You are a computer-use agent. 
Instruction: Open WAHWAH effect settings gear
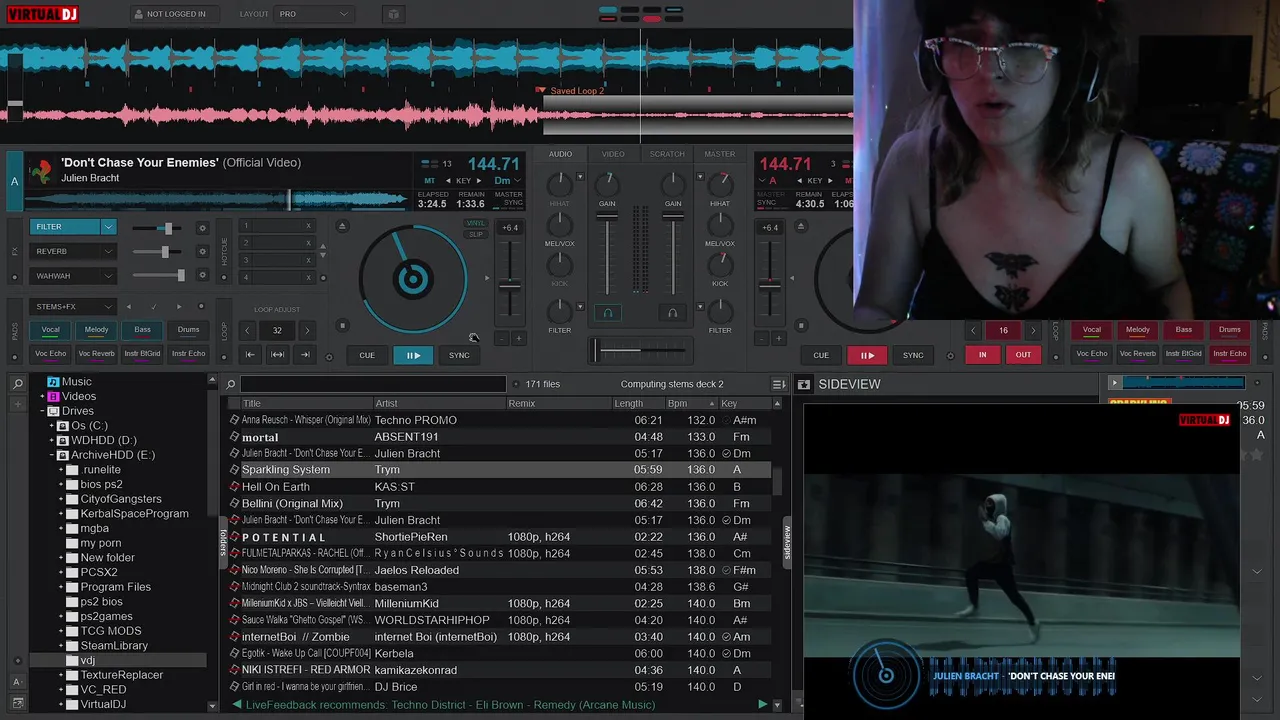point(202,276)
